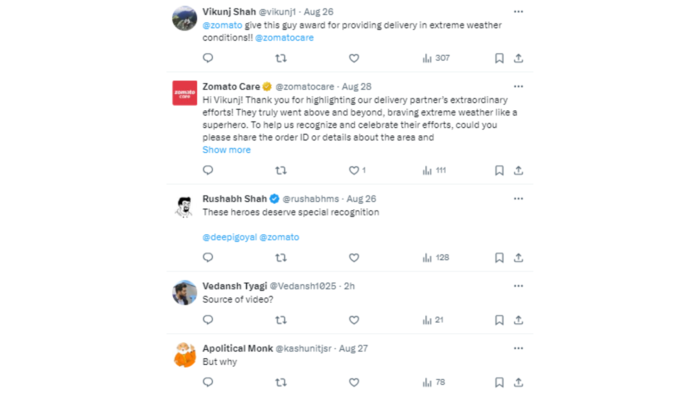
Task: Expand Zomato Care tweet with Show more
Action: point(226,150)
